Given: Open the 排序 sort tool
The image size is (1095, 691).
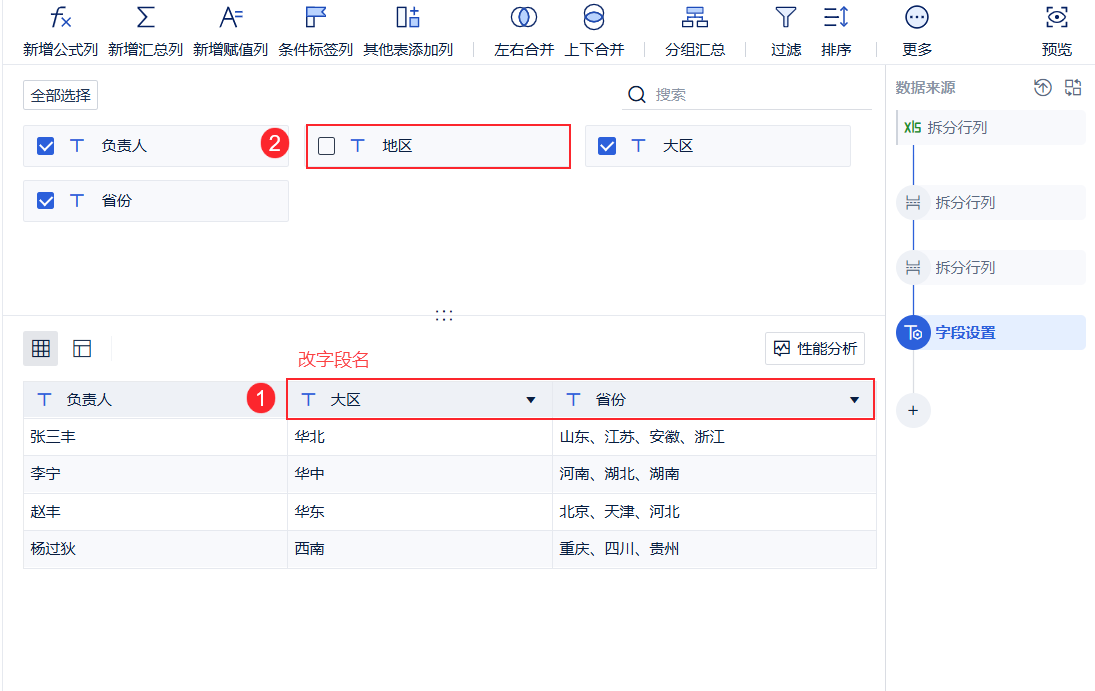Looking at the screenshot, I should [x=836, y=30].
